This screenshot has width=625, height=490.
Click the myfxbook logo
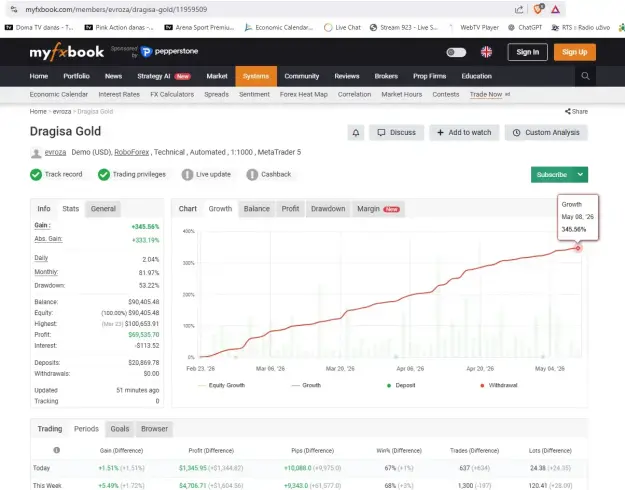tap(67, 52)
